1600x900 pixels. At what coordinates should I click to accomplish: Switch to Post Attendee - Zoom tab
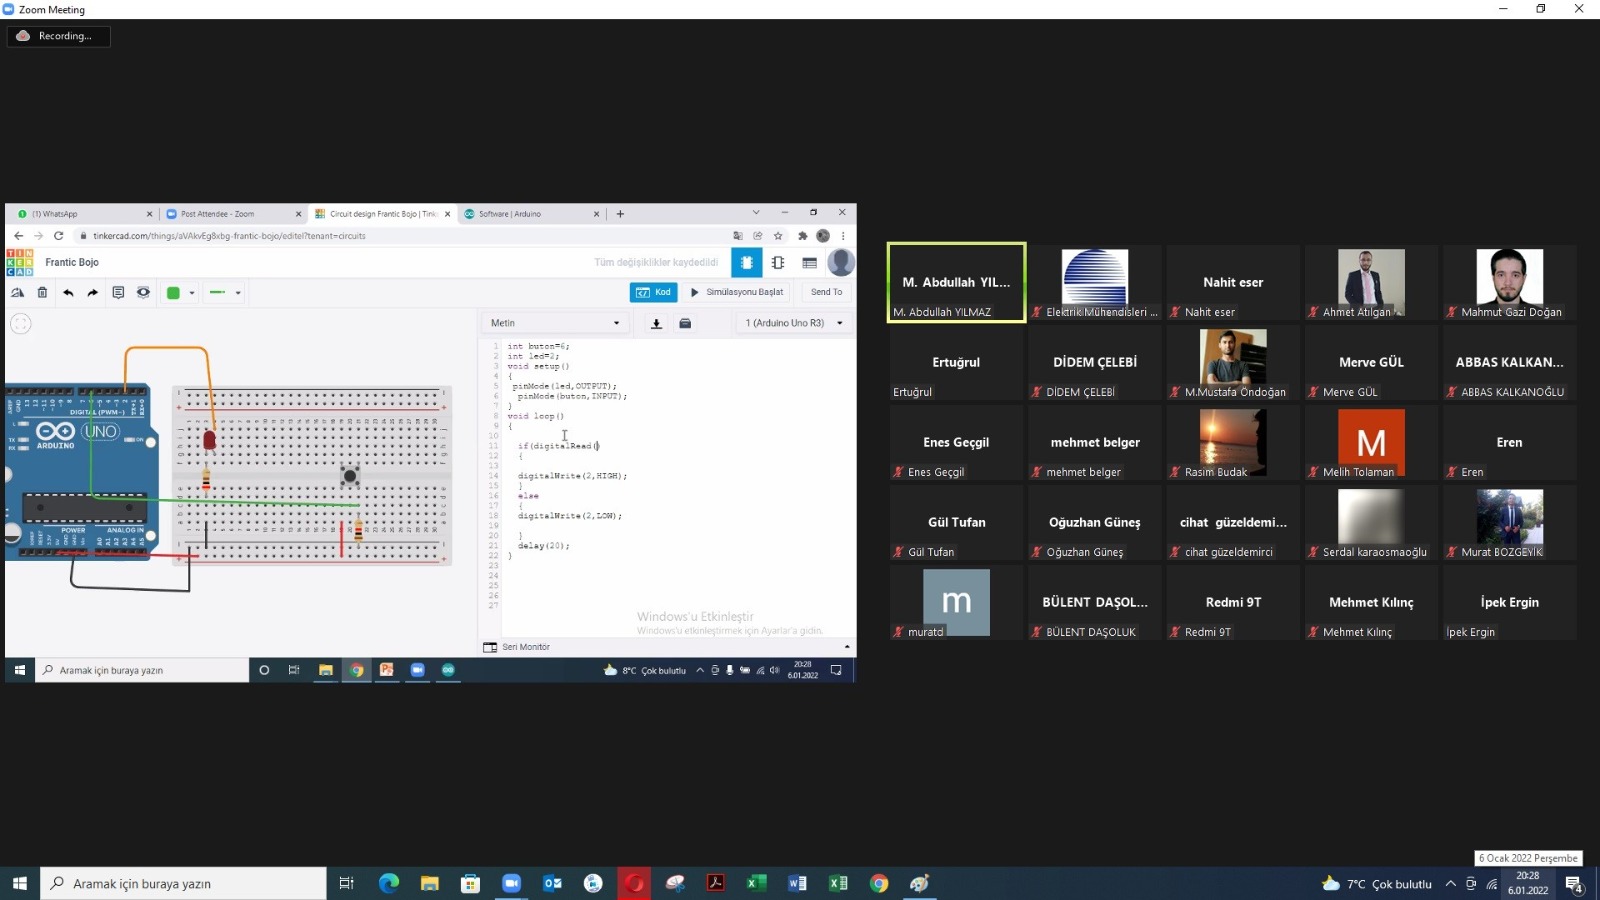click(x=232, y=214)
